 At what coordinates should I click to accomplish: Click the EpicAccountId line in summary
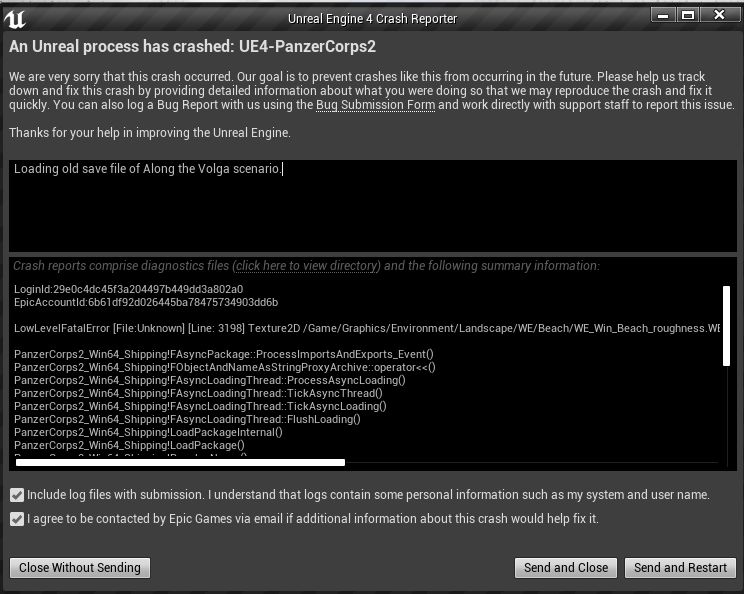coord(146,303)
